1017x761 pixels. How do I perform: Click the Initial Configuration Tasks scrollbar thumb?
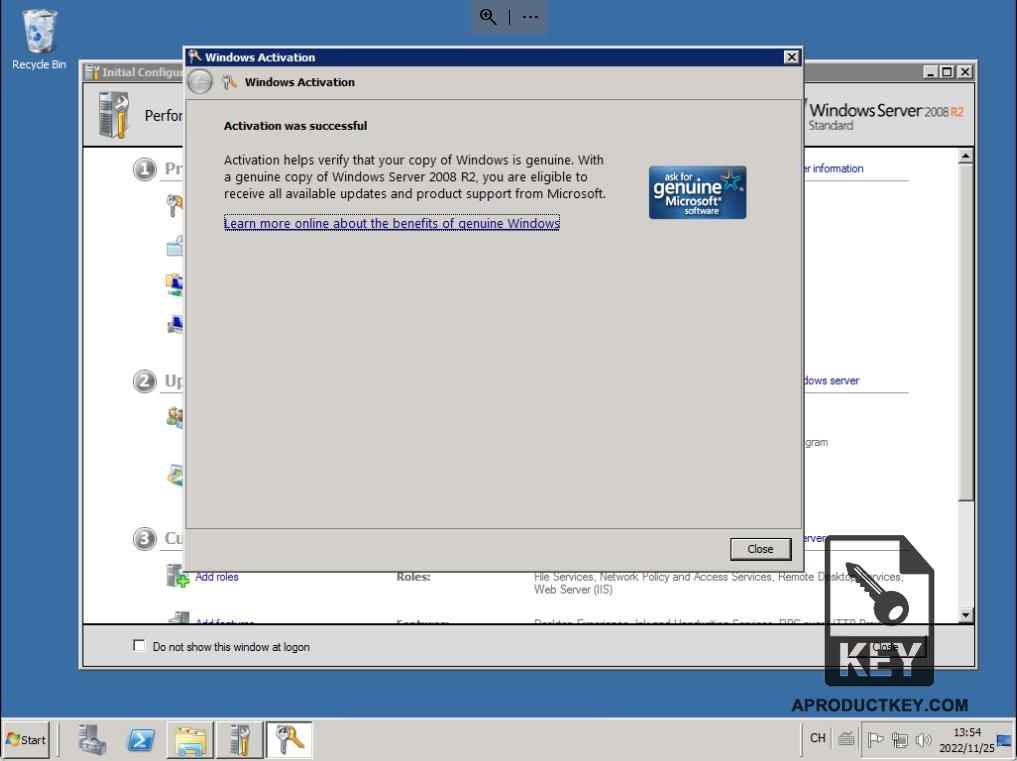tap(965, 331)
